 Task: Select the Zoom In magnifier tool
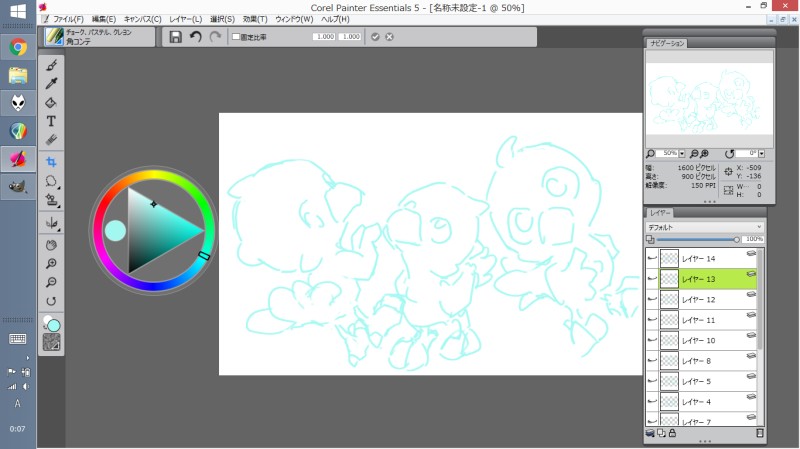[51, 264]
